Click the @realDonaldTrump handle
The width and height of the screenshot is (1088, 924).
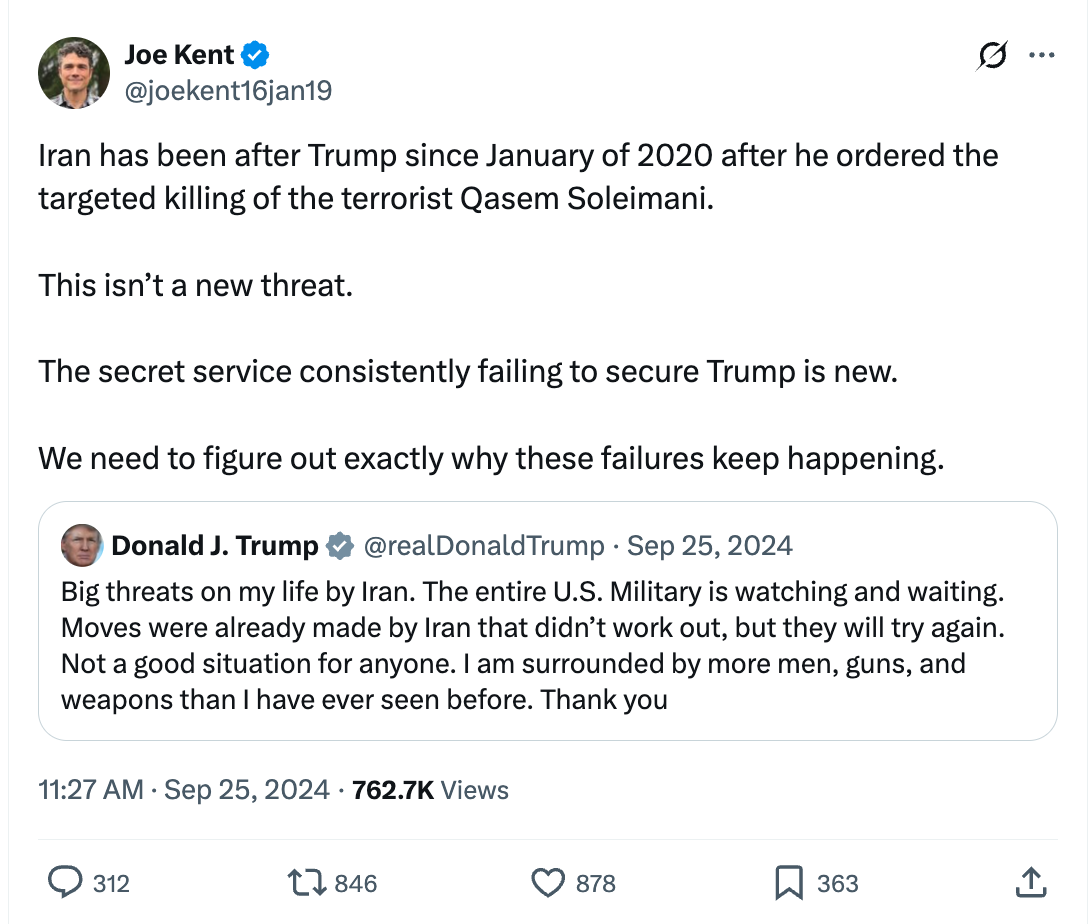point(484,546)
